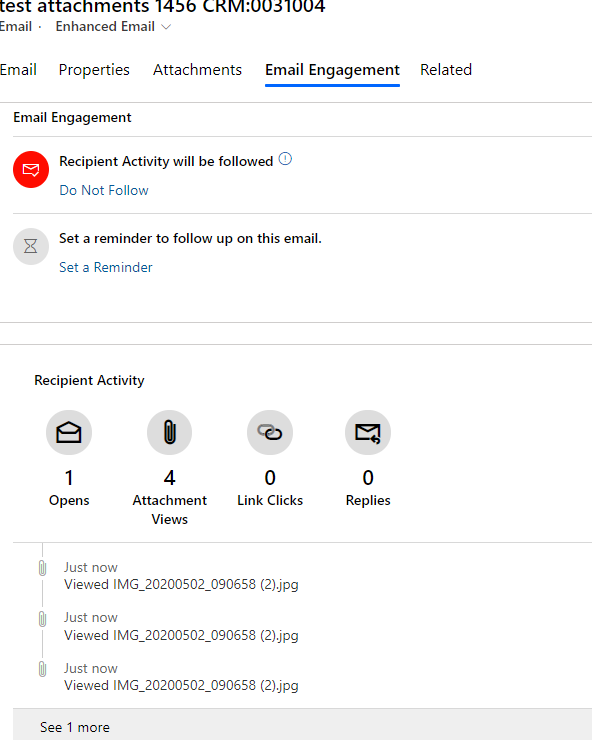Select the Attachment Views paperclip icon
592x740 pixels.
pyautogui.click(x=169, y=432)
